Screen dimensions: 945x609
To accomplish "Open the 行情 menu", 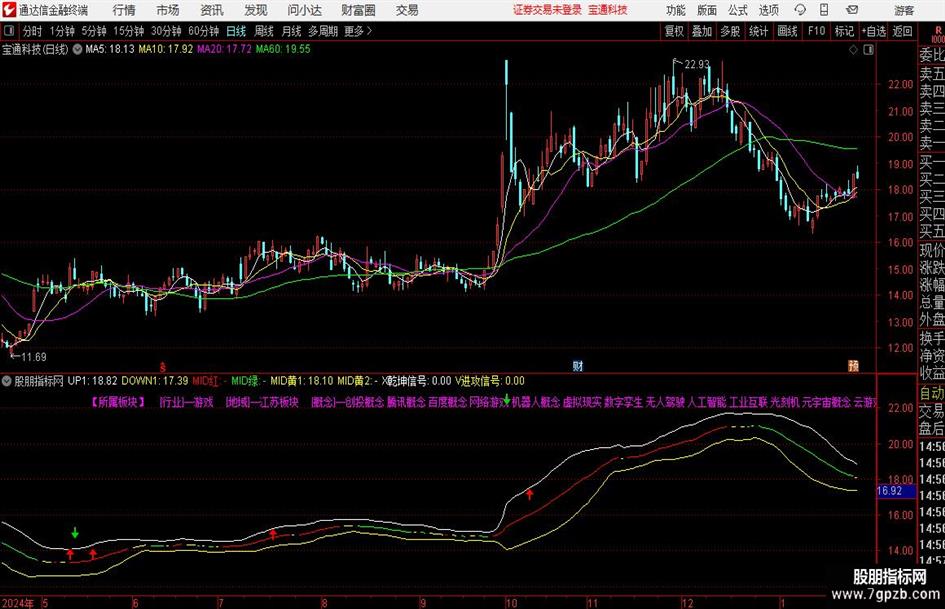I will tap(124, 10).
